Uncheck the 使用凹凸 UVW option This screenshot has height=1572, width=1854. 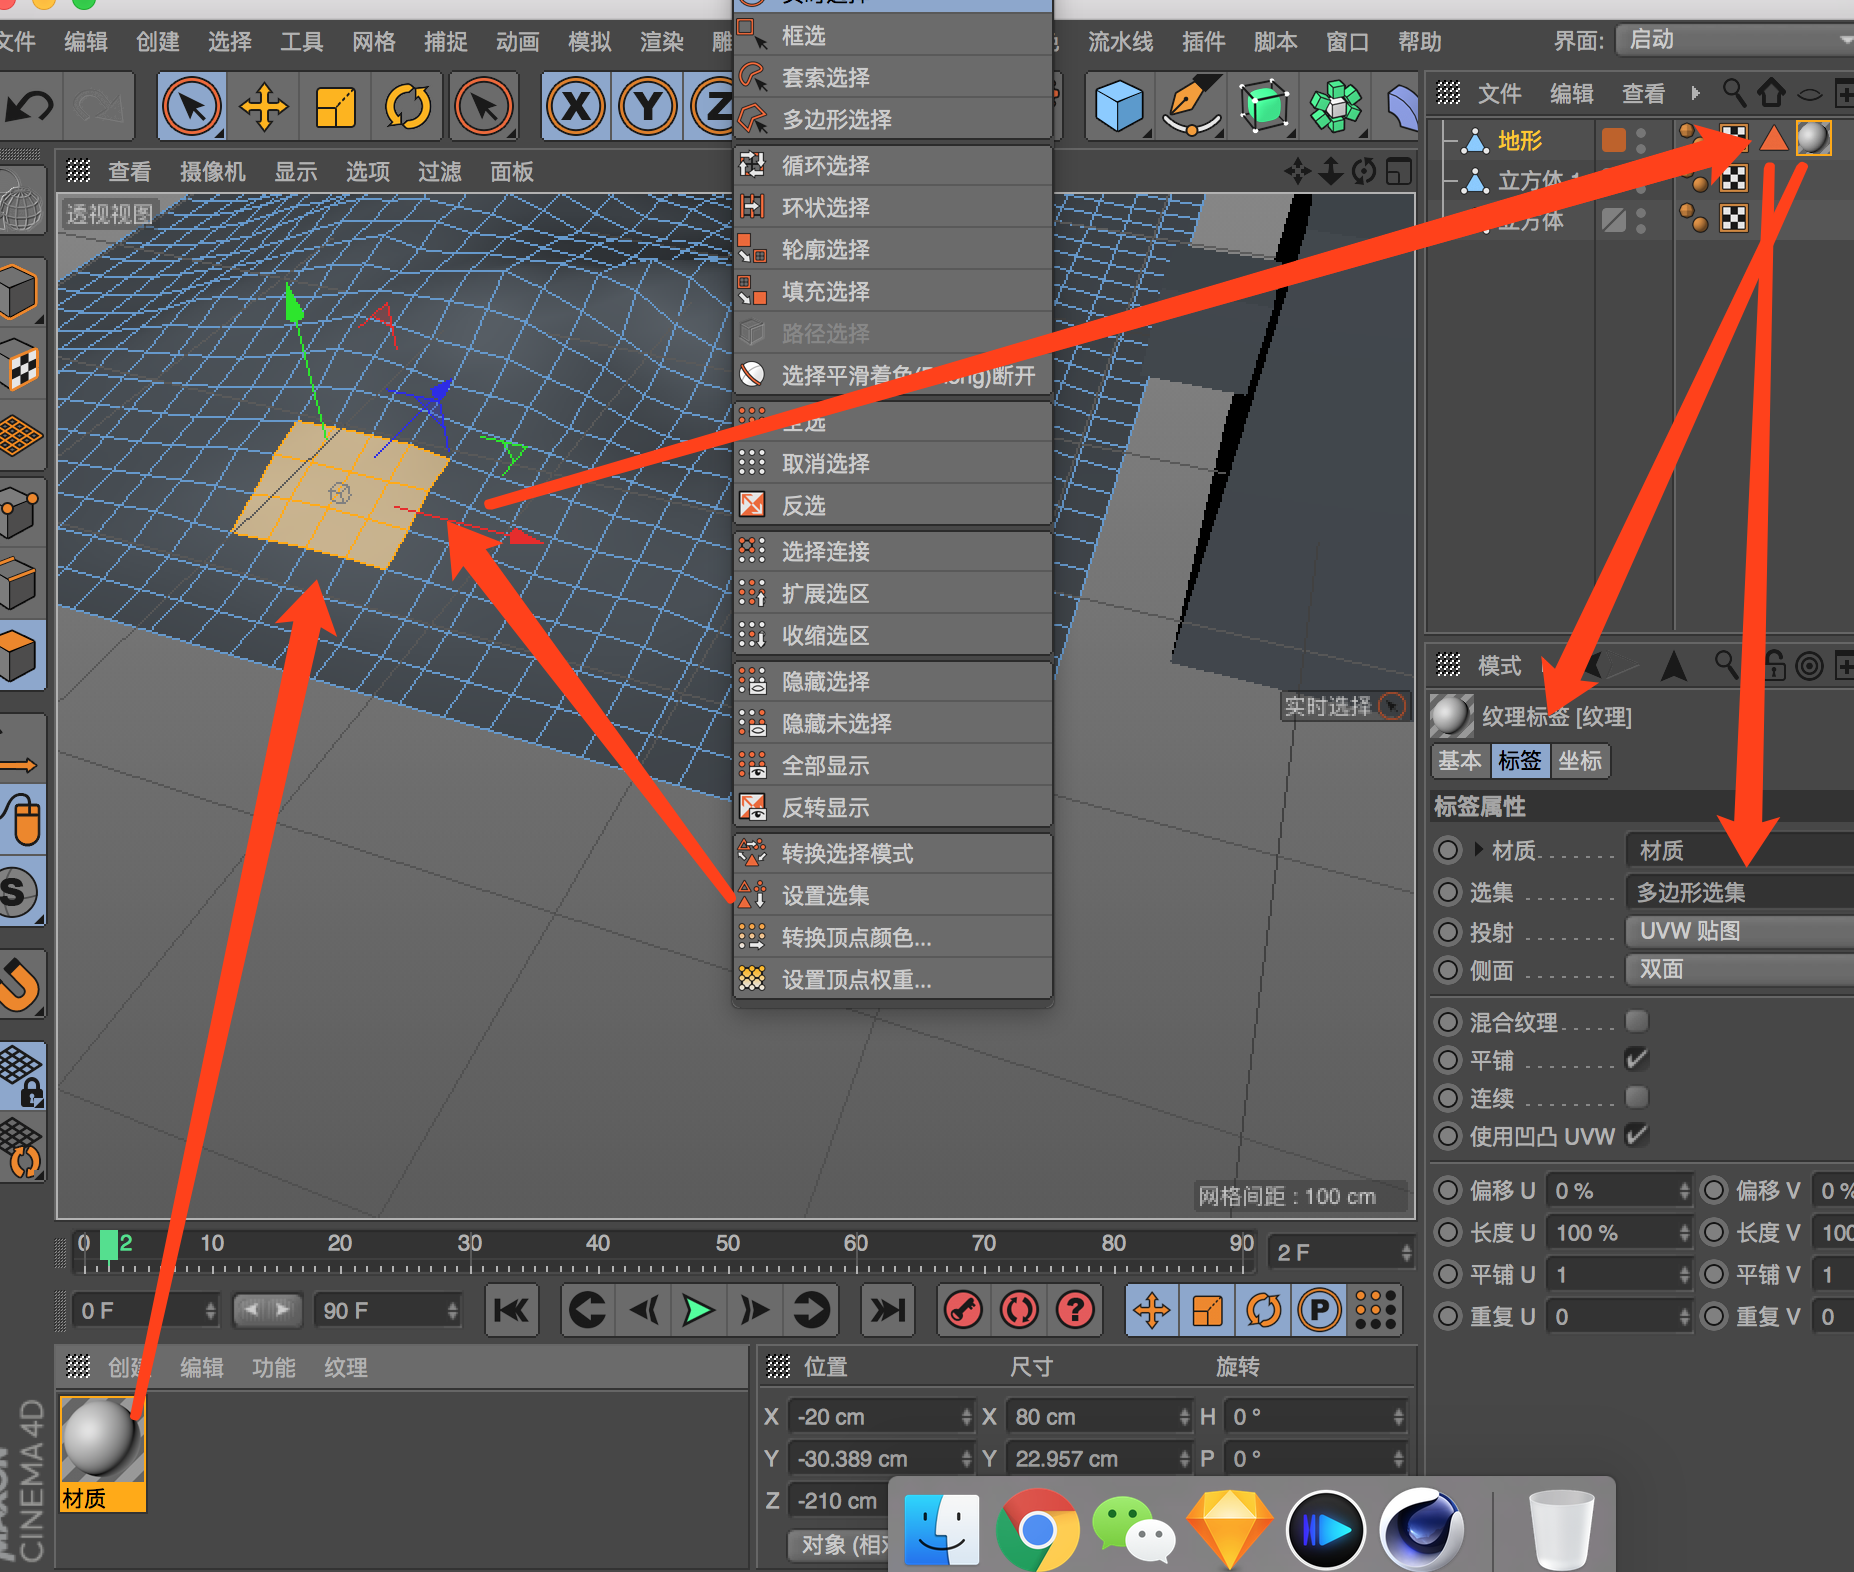pyautogui.click(x=1637, y=1136)
